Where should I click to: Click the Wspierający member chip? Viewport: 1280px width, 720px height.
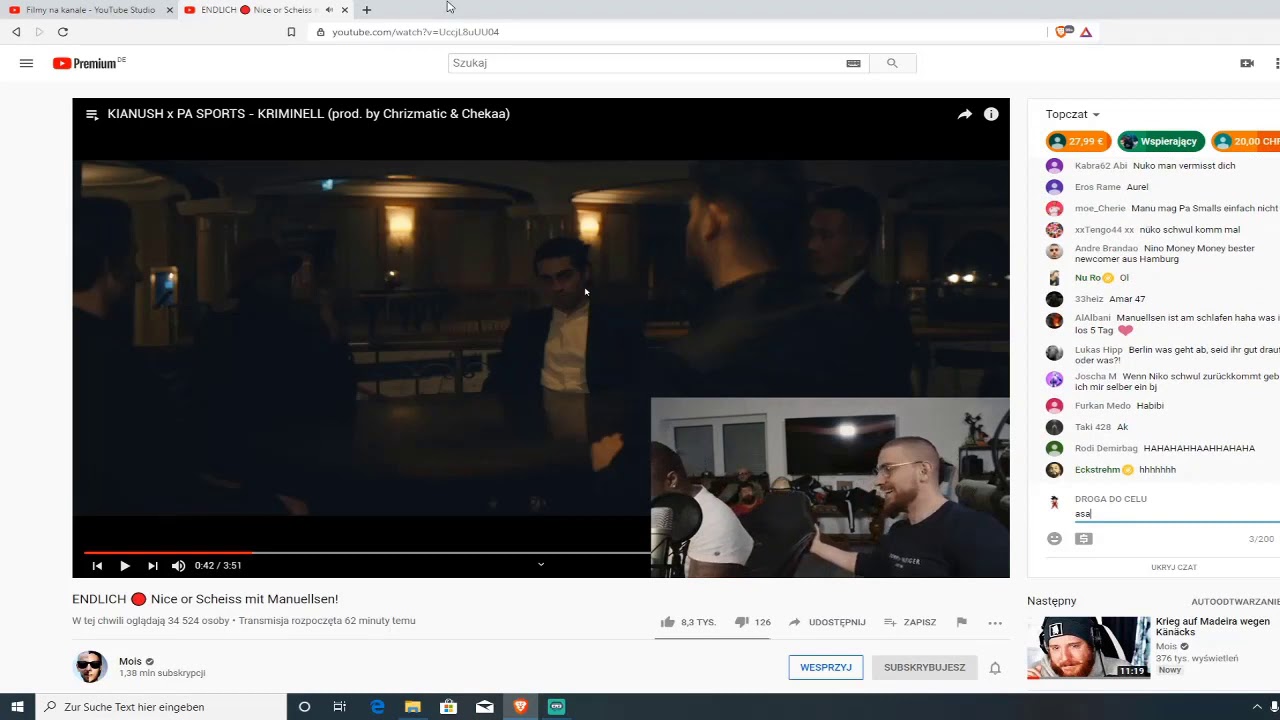tap(1161, 142)
